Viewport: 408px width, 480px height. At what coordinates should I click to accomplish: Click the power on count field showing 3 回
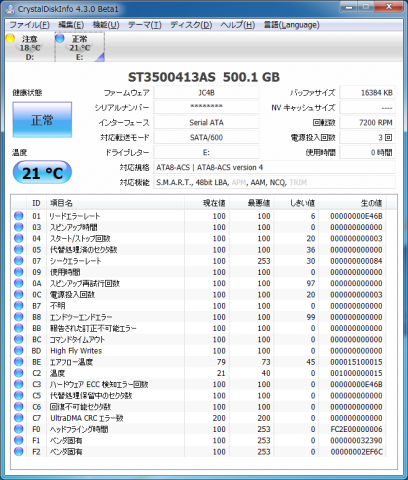point(367,137)
